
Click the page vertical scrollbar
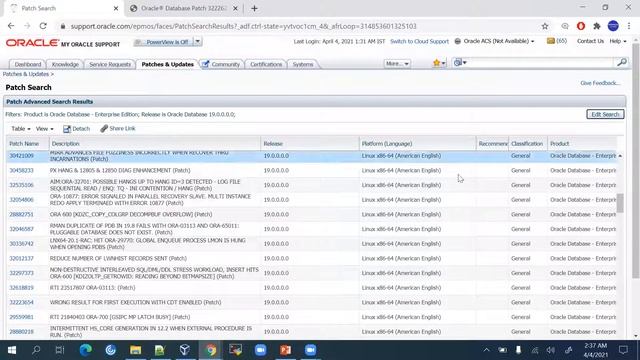[x=636, y=160]
